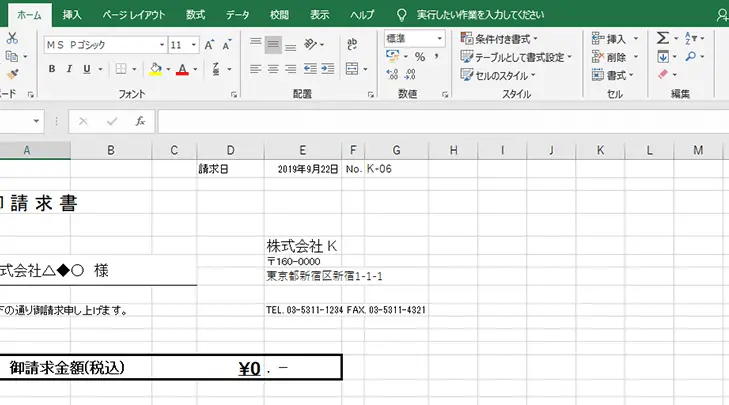Click the yellow fill color bucket
Viewport: 729px width, 405px height.
(x=154, y=69)
